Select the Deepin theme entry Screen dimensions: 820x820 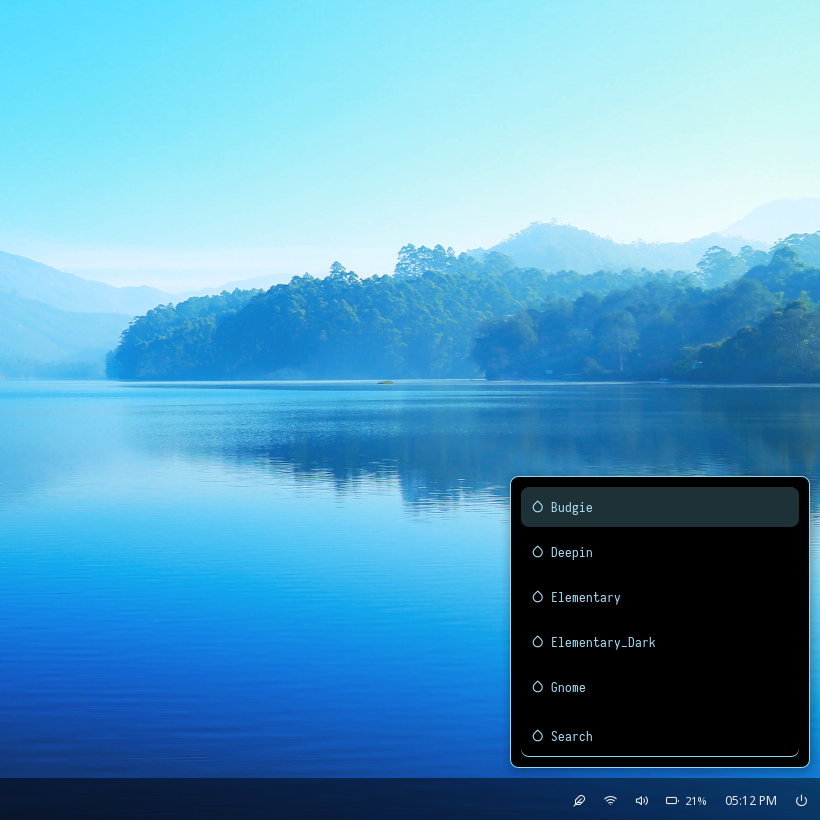click(659, 552)
